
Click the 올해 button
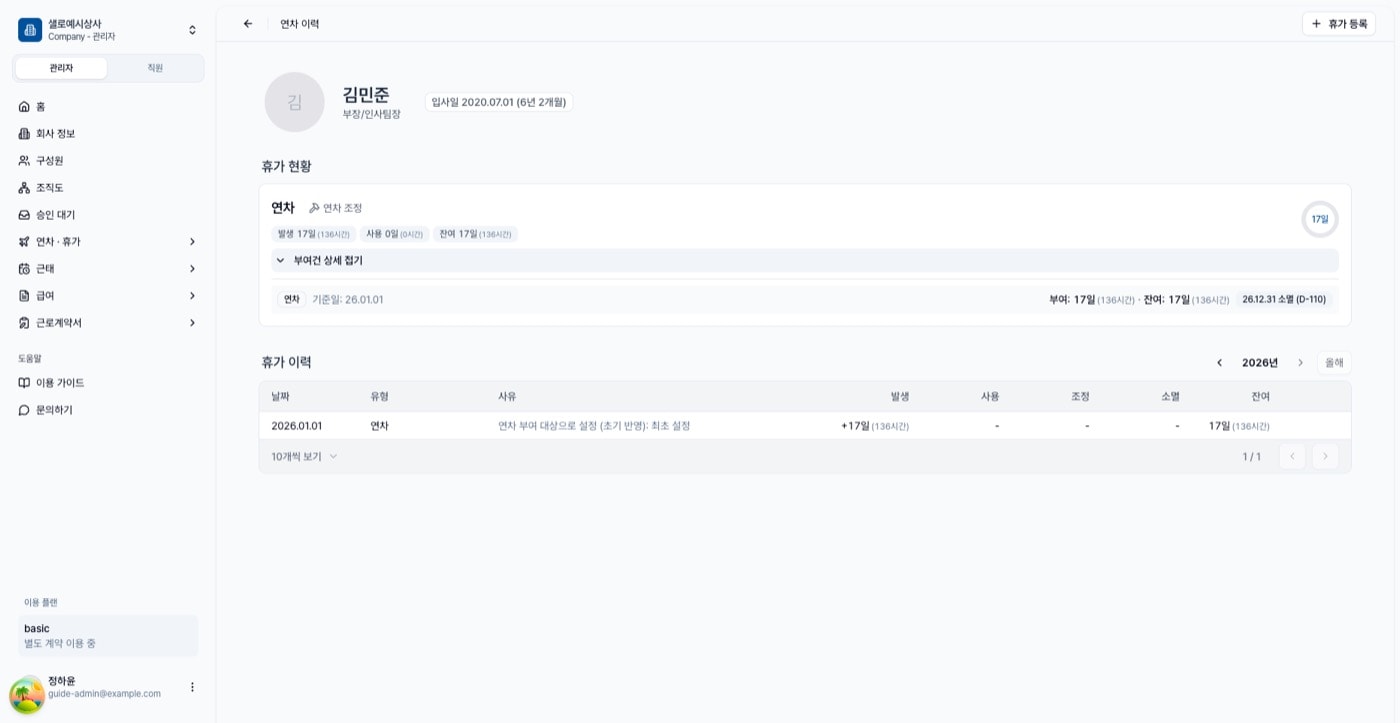pyautogui.click(x=1334, y=362)
